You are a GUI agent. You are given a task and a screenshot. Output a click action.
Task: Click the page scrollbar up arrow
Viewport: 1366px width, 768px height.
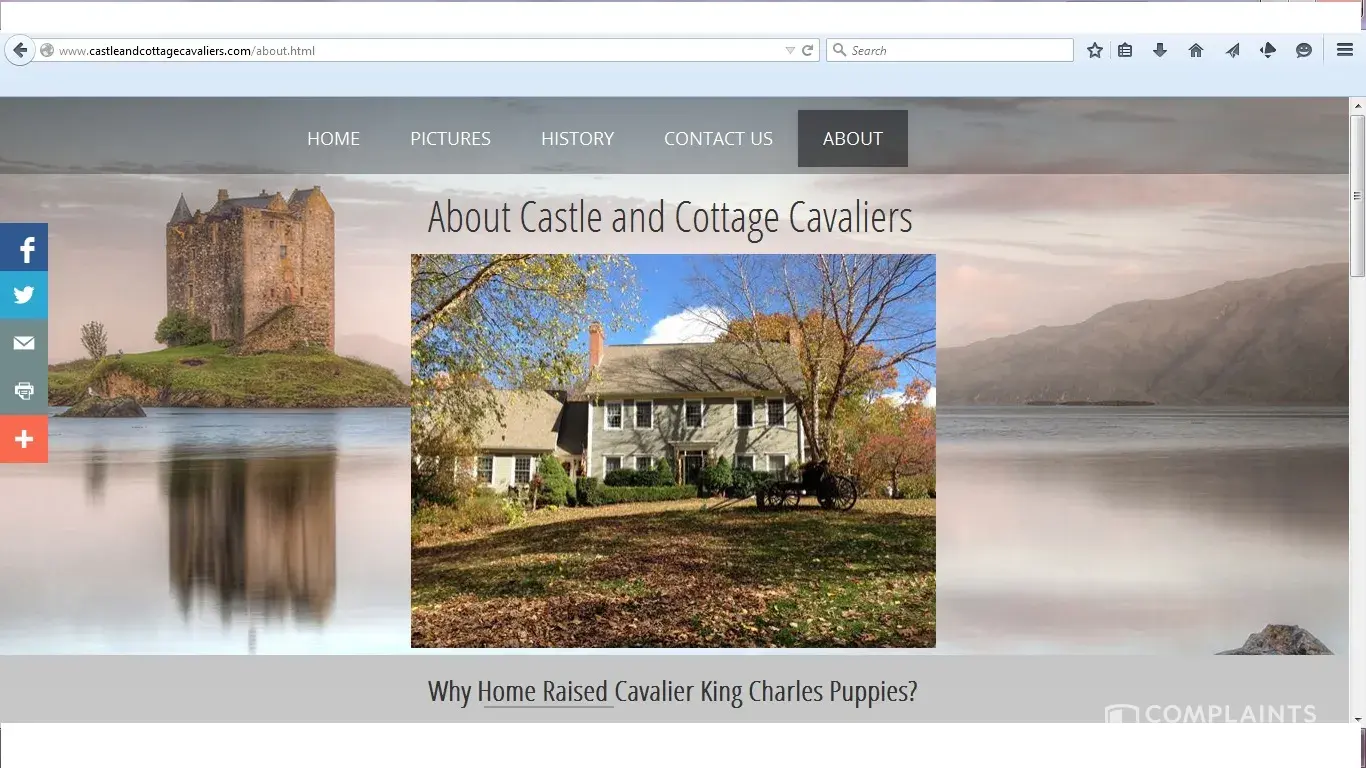point(1357,105)
